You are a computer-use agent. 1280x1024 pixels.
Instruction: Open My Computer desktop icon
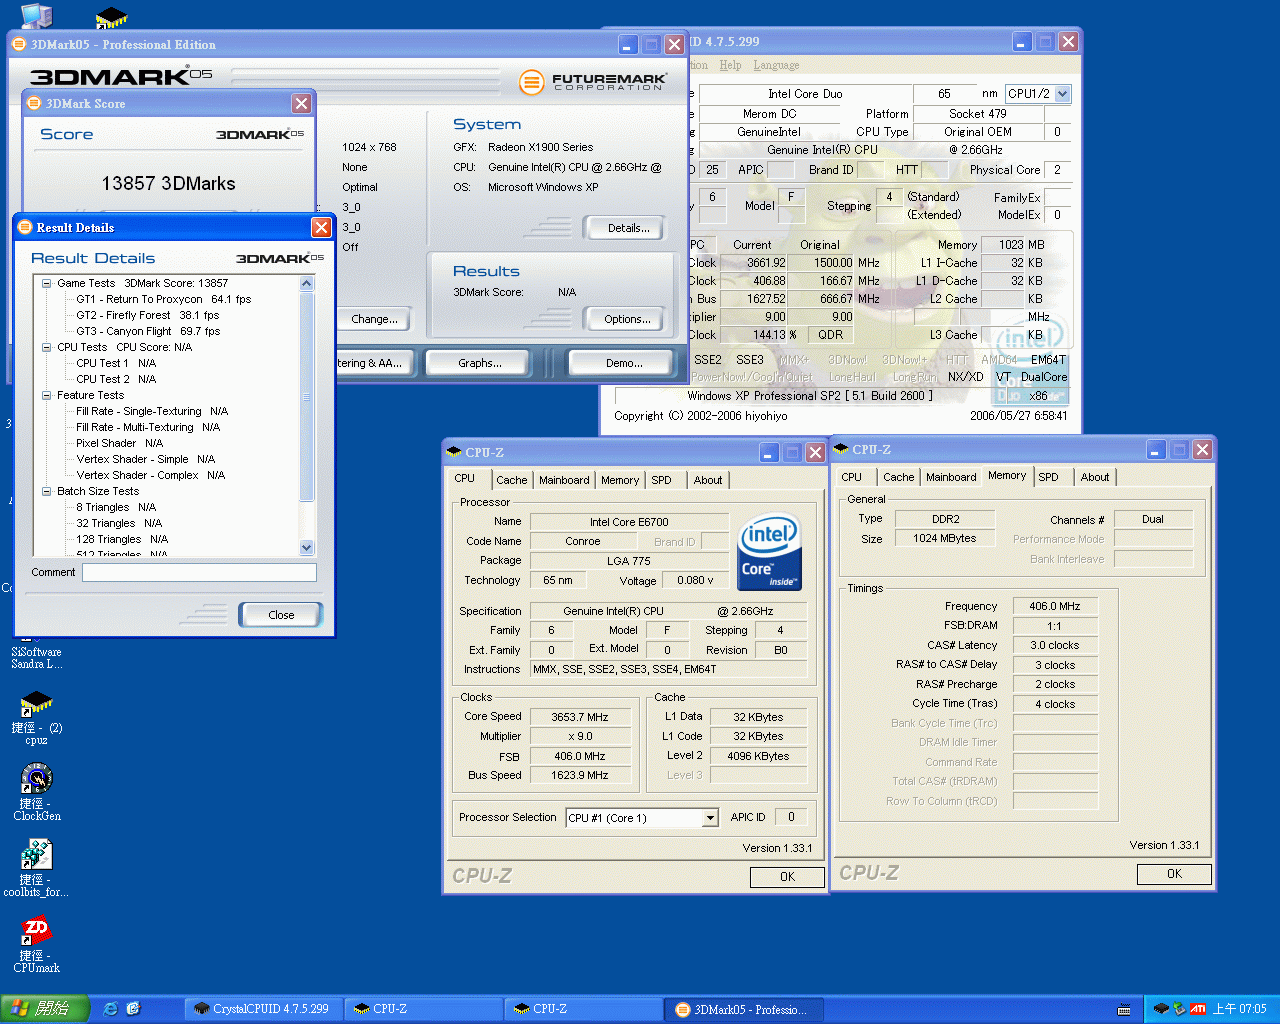[x=37, y=15]
